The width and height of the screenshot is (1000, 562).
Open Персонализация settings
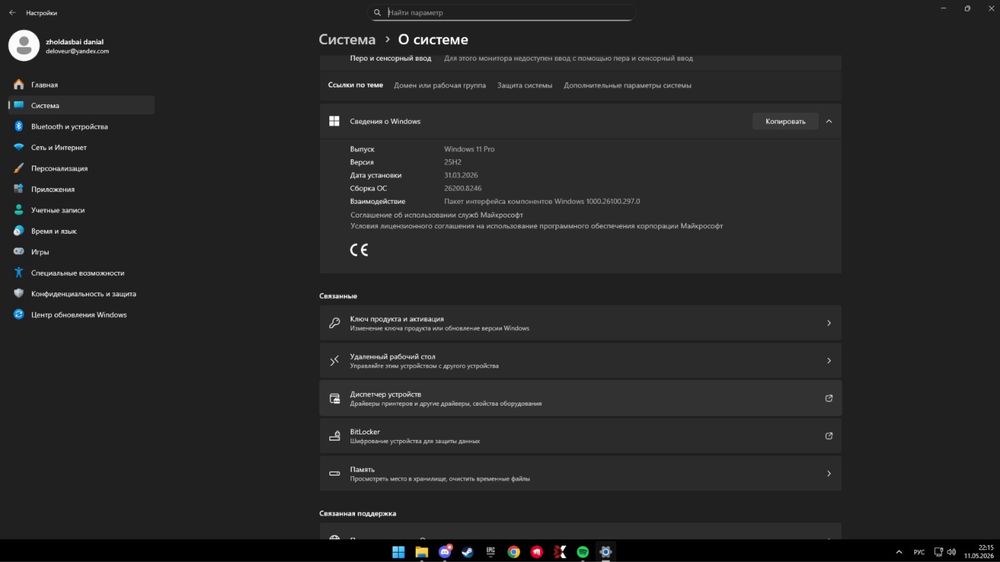pyautogui.click(x=81, y=168)
